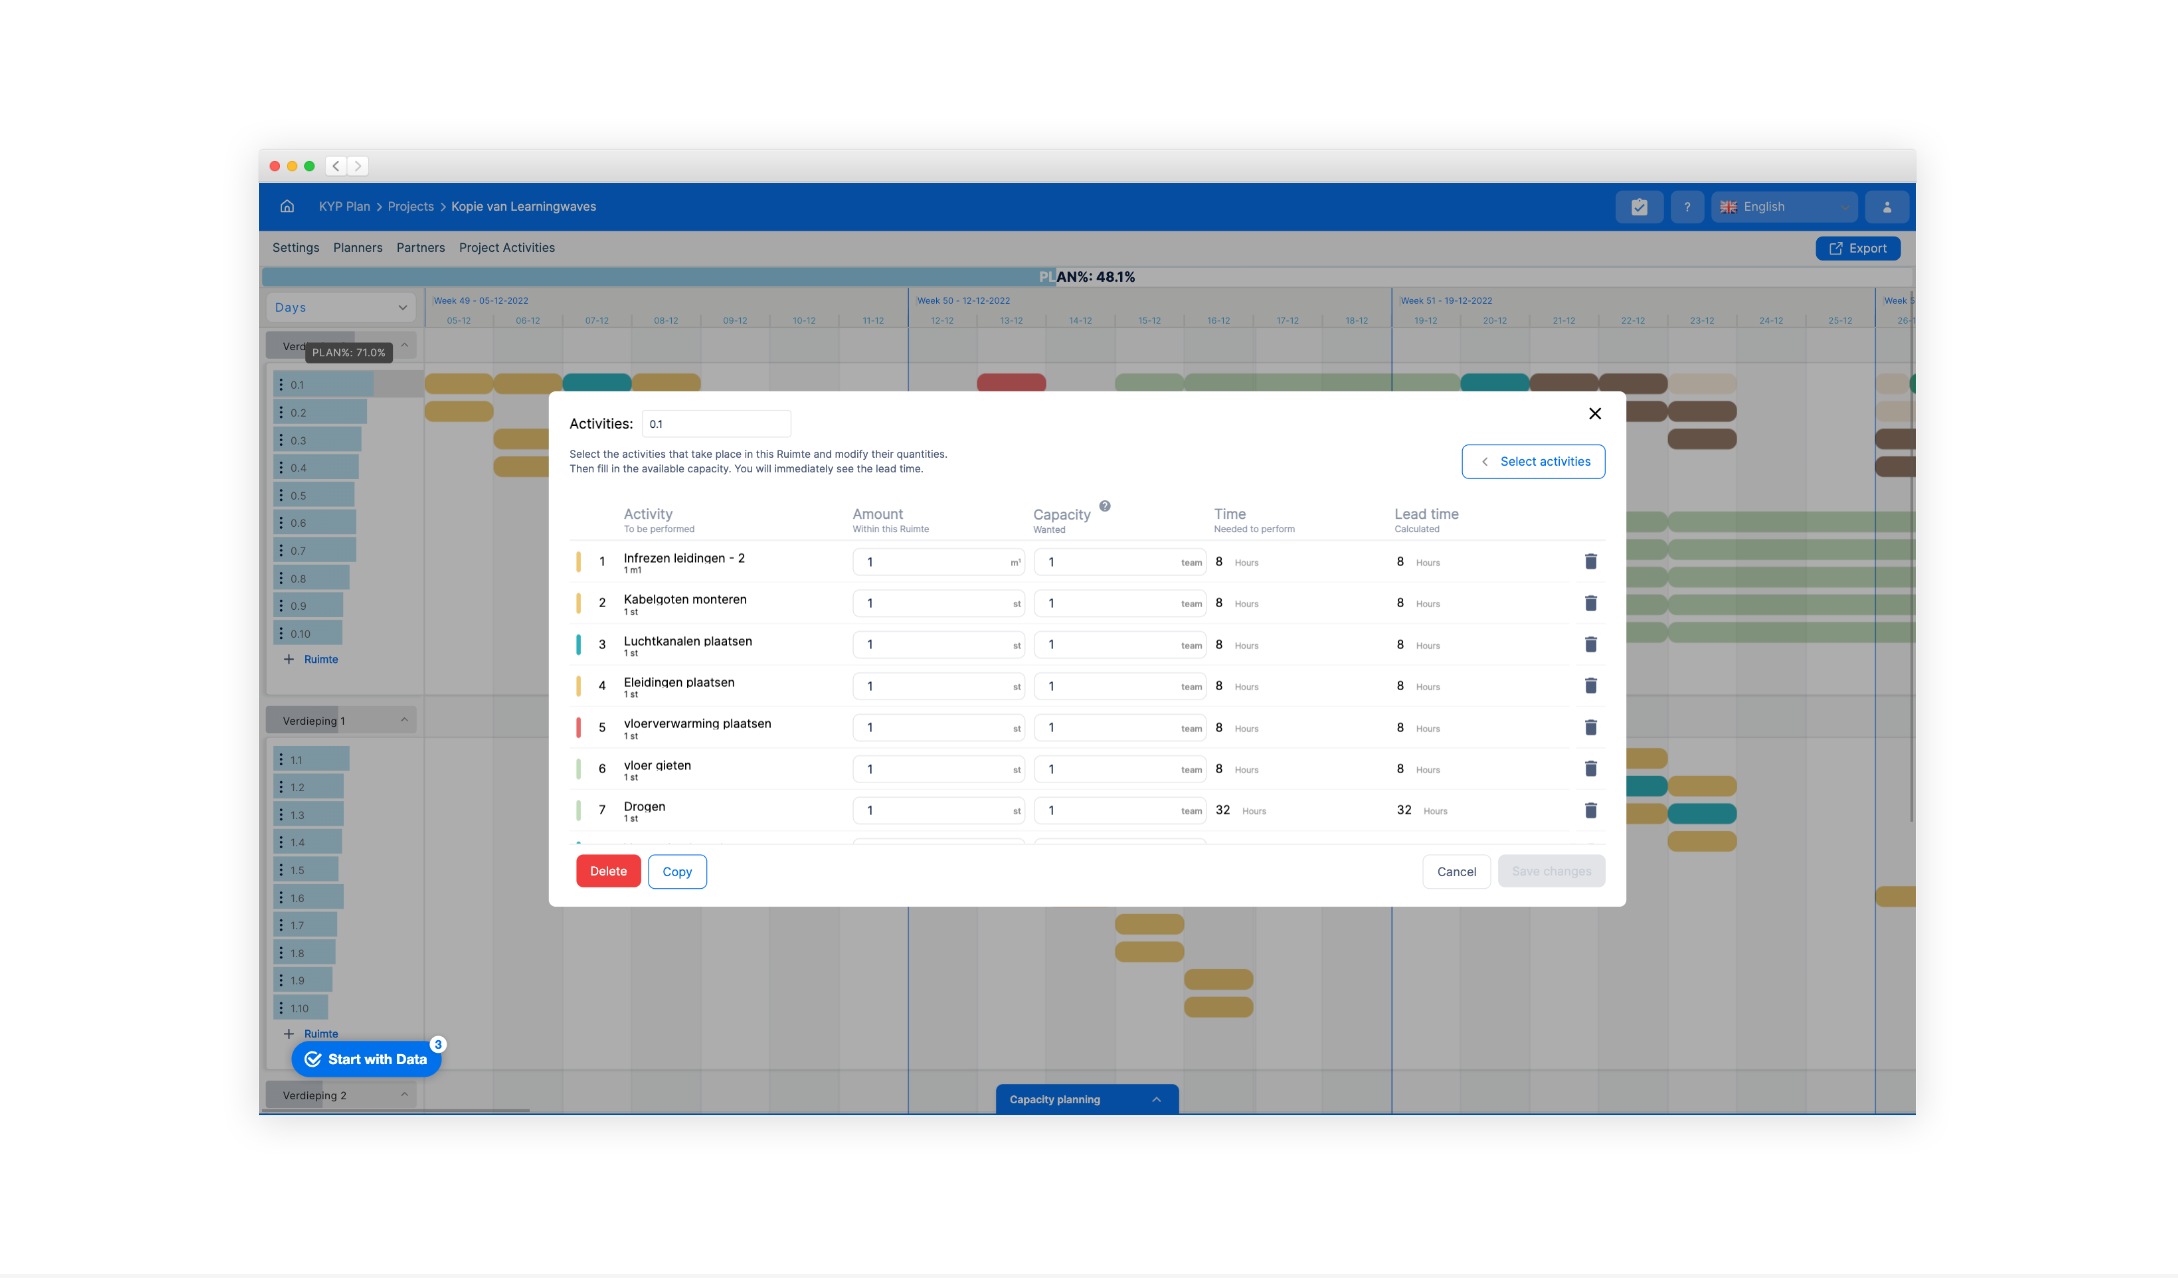This screenshot has height=1278, width=2178.
Task: Click the Activities name input field
Action: click(x=715, y=424)
